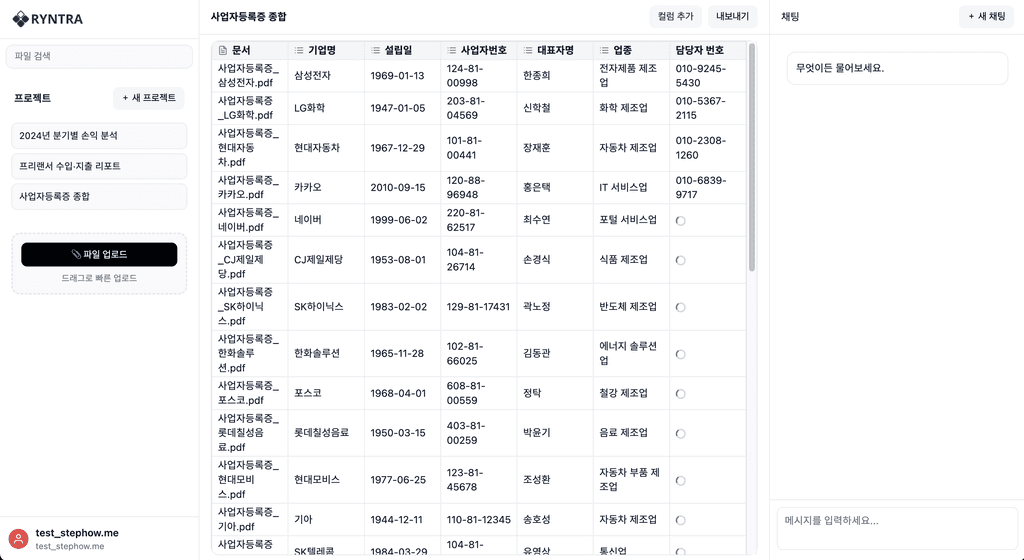The image size is (1024, 560).
Task: Click representative name 최수연
Action: click(555, 220)
